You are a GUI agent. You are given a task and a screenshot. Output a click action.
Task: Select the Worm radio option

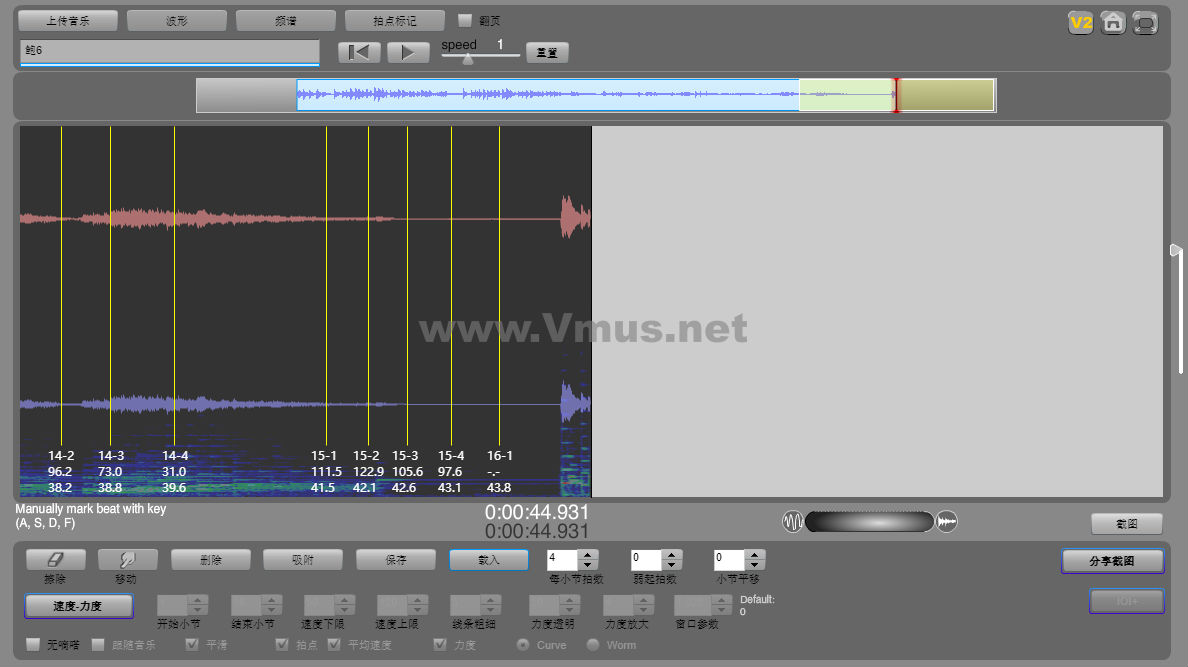click(x=592, y=645)
